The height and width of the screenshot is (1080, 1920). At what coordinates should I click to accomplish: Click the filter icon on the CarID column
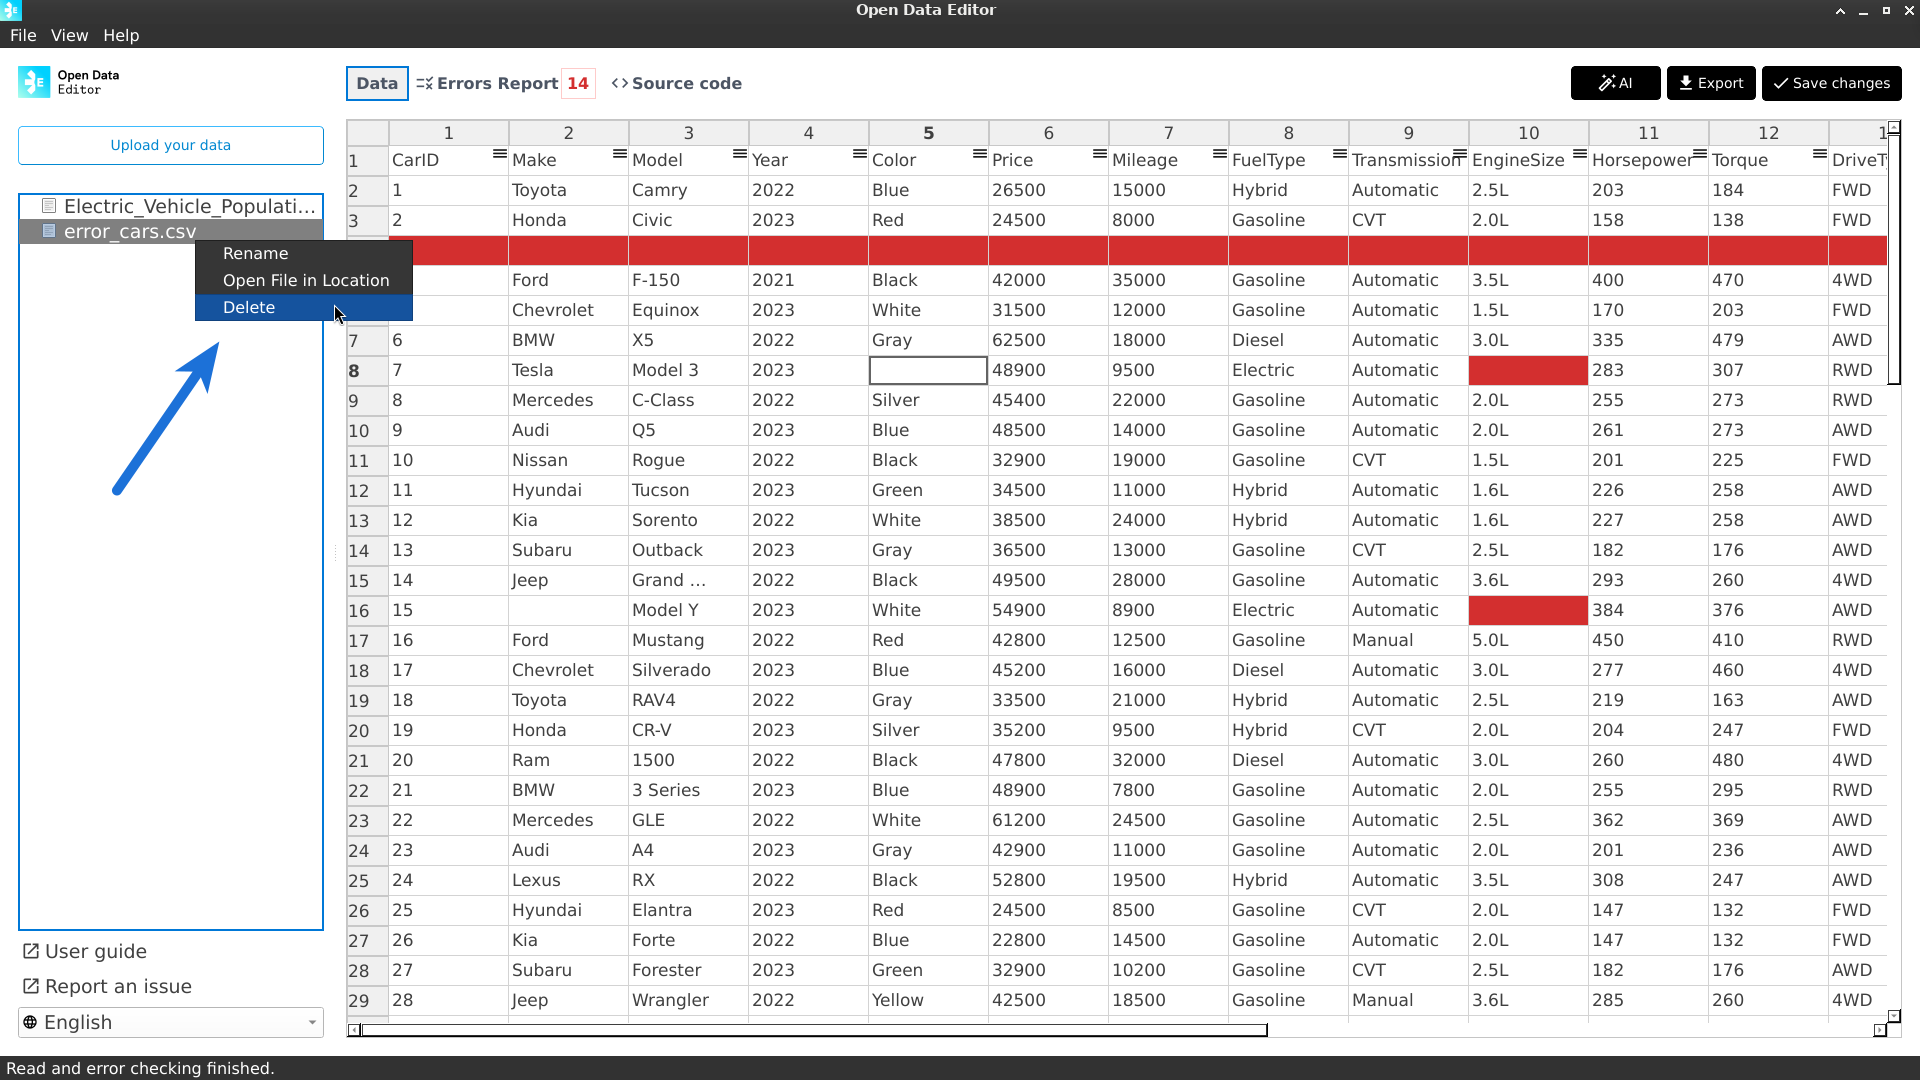pyautogui.click(x=499, y=154)
